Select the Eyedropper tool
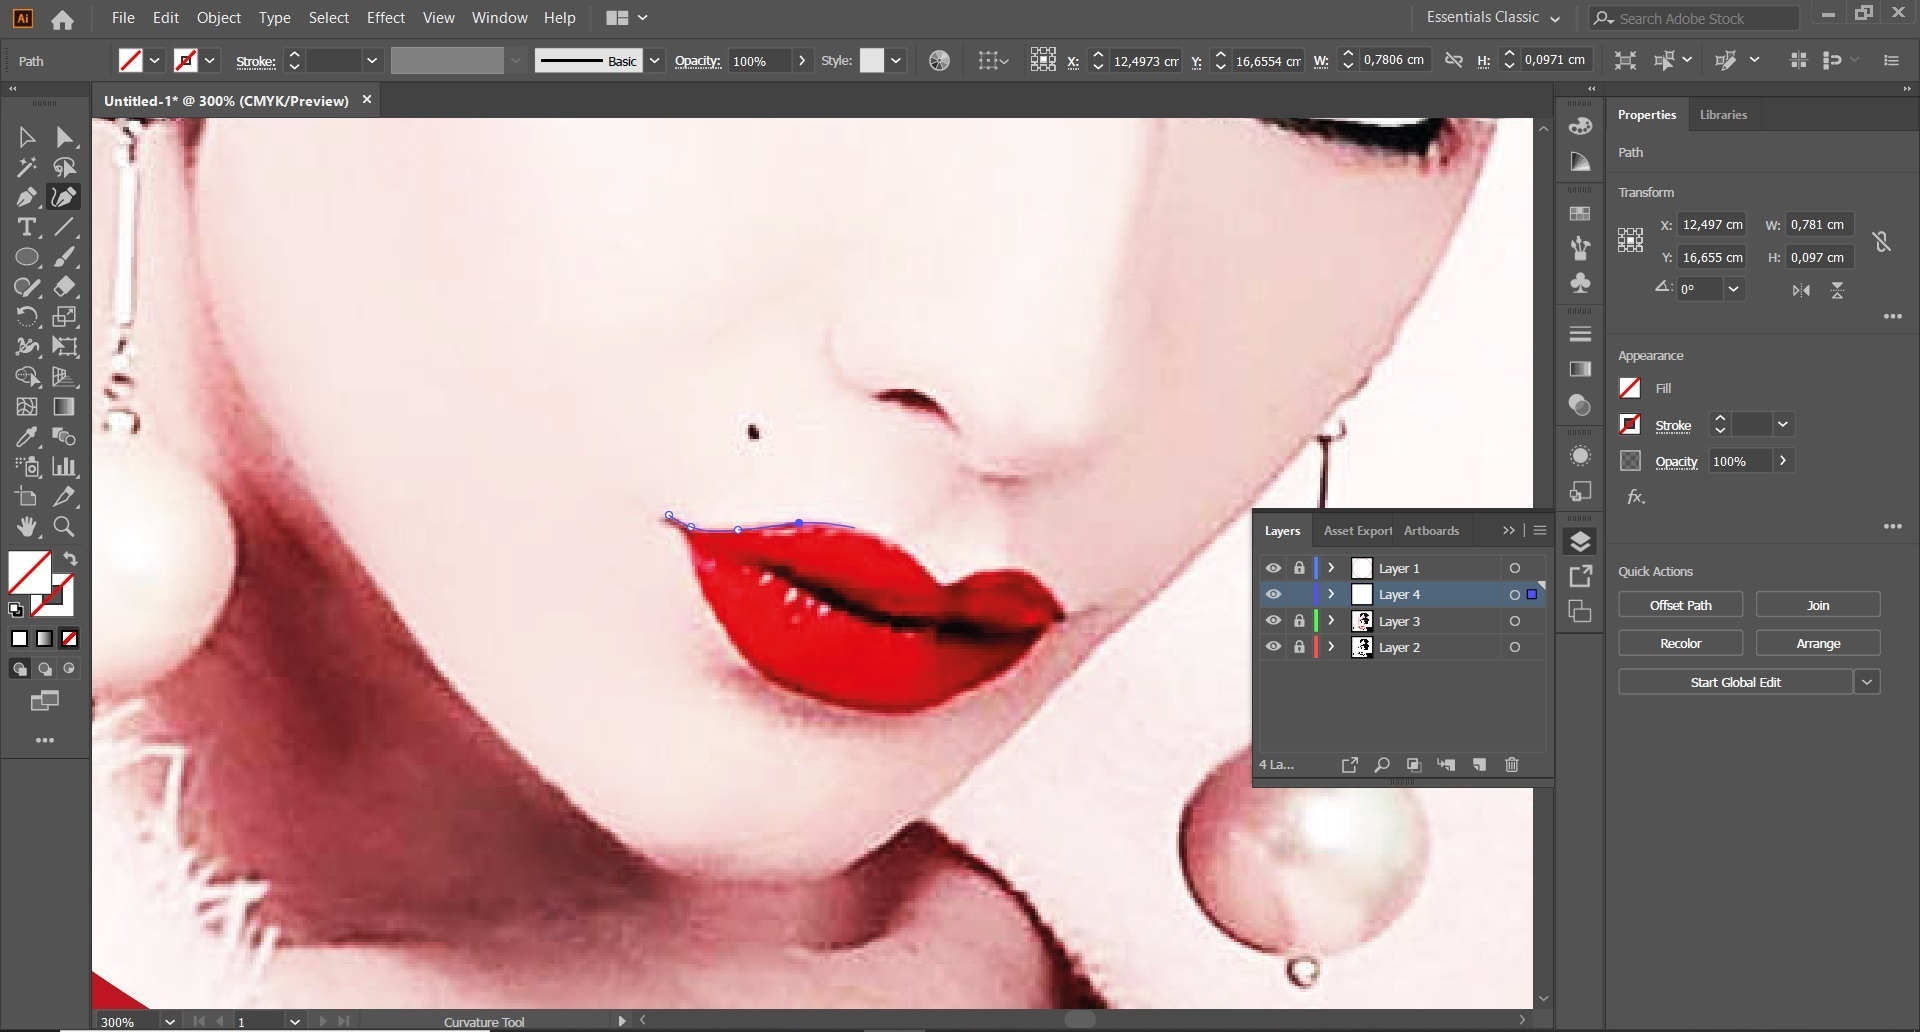 27,437
